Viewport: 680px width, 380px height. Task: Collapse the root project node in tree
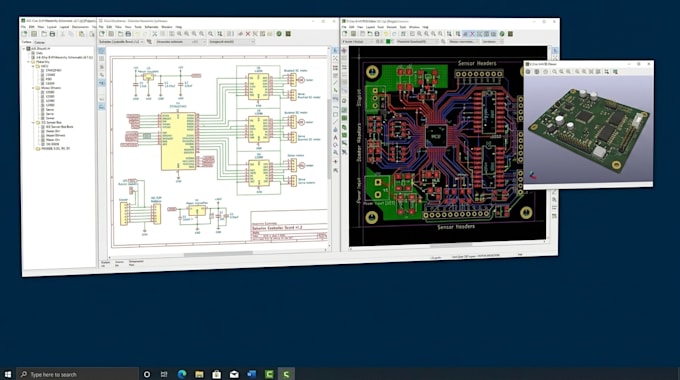(24, 49)
